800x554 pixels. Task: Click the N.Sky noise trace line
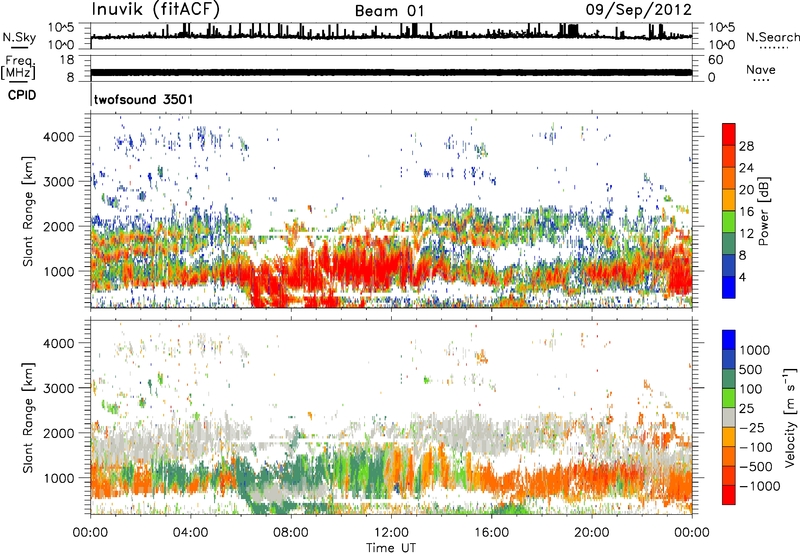pyautogui.click(x=391, y=36)
